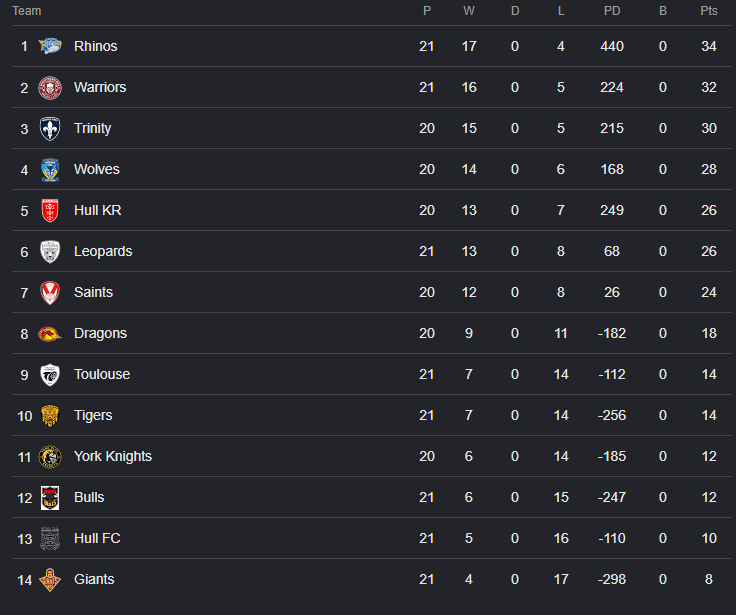736x615 pixels.
Task: Open the Bulls team logo
Action: (50, 498)
